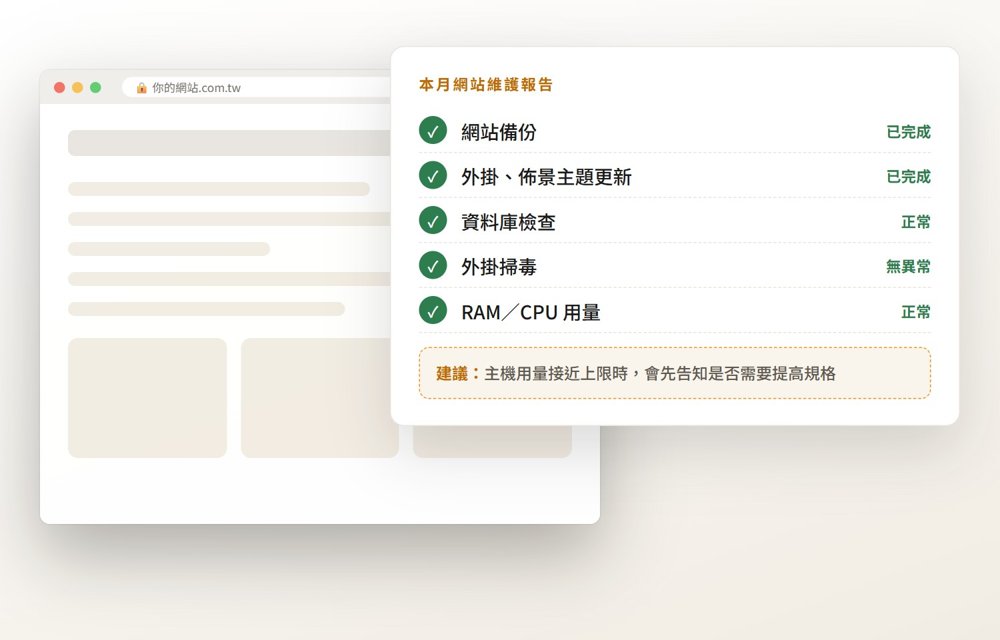The image size is (1000, 640).
Task: Click the red close dot on browser window
Action: point(59,87)
